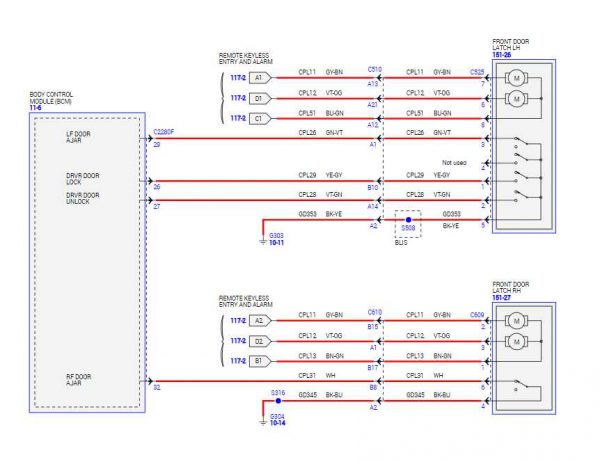Image resolution: width=600 pixels, height=462 pixels.
Task: Select the DRVR DOOR LOCK label
Action: [82, 179]
